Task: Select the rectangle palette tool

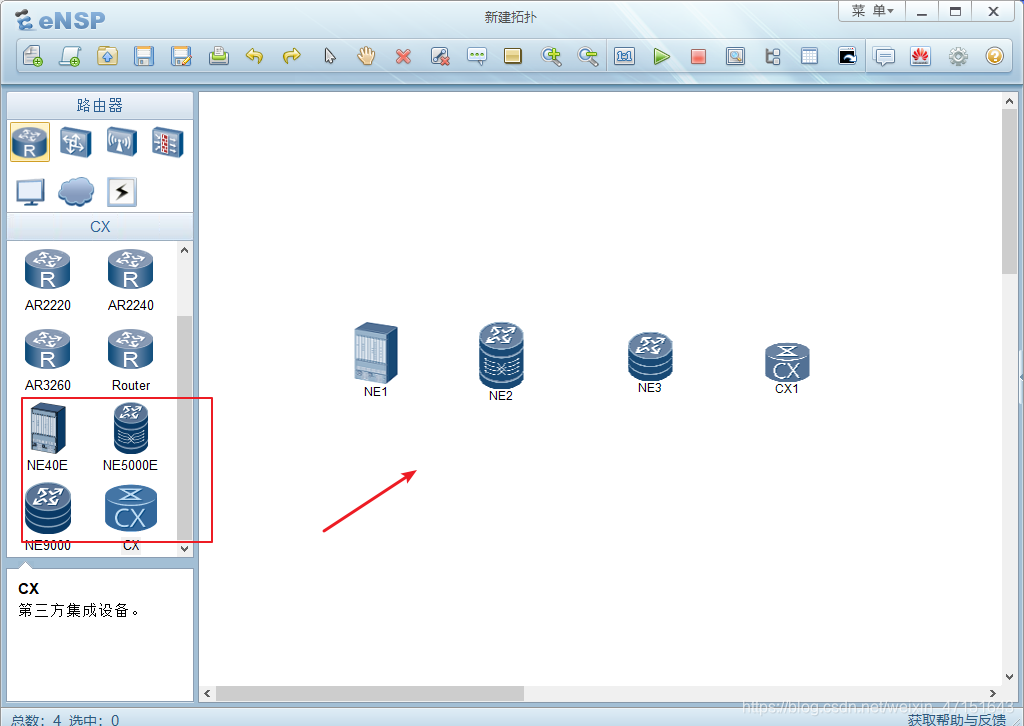Action: (x=513, y=56)
